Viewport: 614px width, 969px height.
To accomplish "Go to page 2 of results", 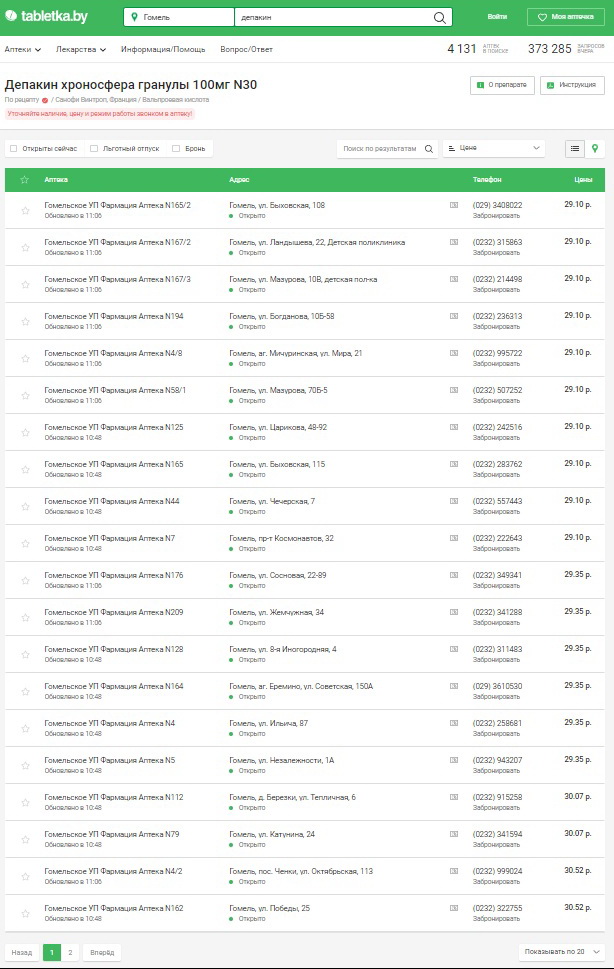I will coord(70,952).
